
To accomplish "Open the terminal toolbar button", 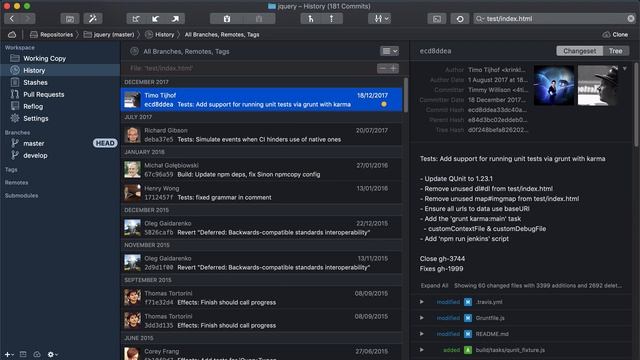I will [437, 19].
